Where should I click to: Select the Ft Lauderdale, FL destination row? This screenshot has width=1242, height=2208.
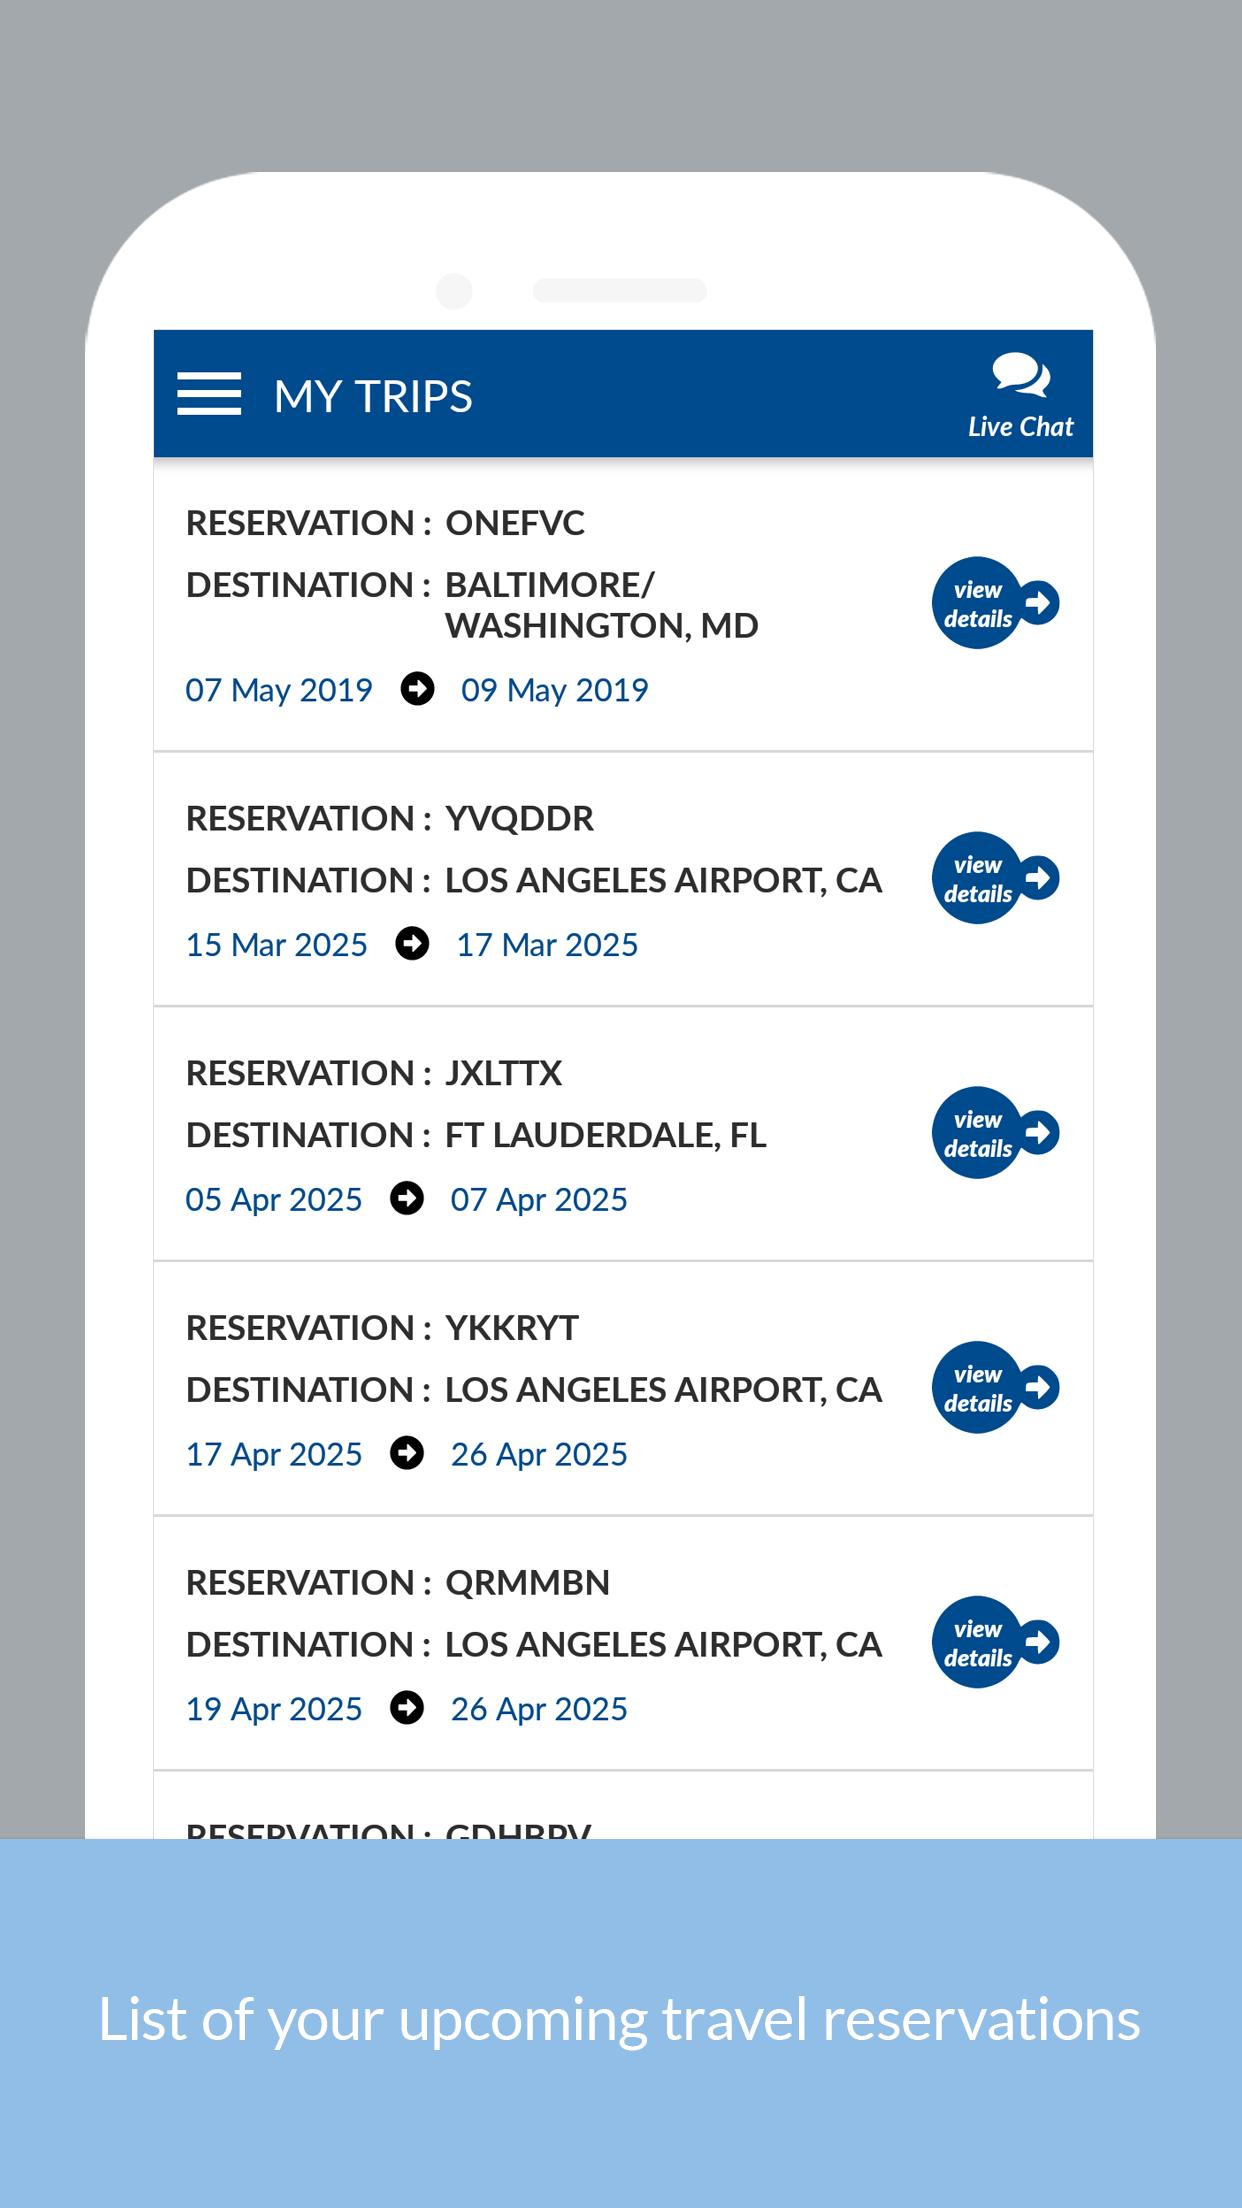coord(476,1135)
